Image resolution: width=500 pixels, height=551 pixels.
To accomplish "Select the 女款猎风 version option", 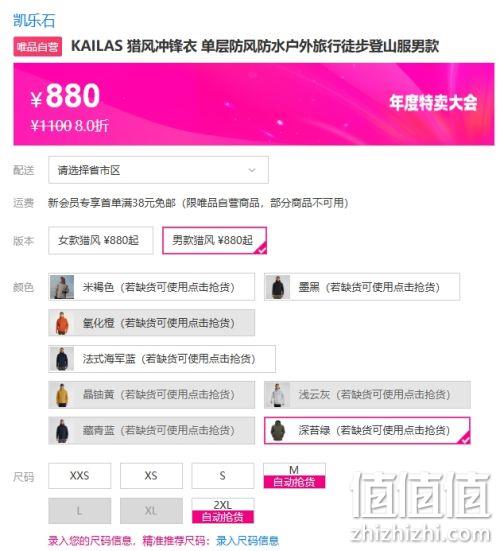I will [101, 241].
